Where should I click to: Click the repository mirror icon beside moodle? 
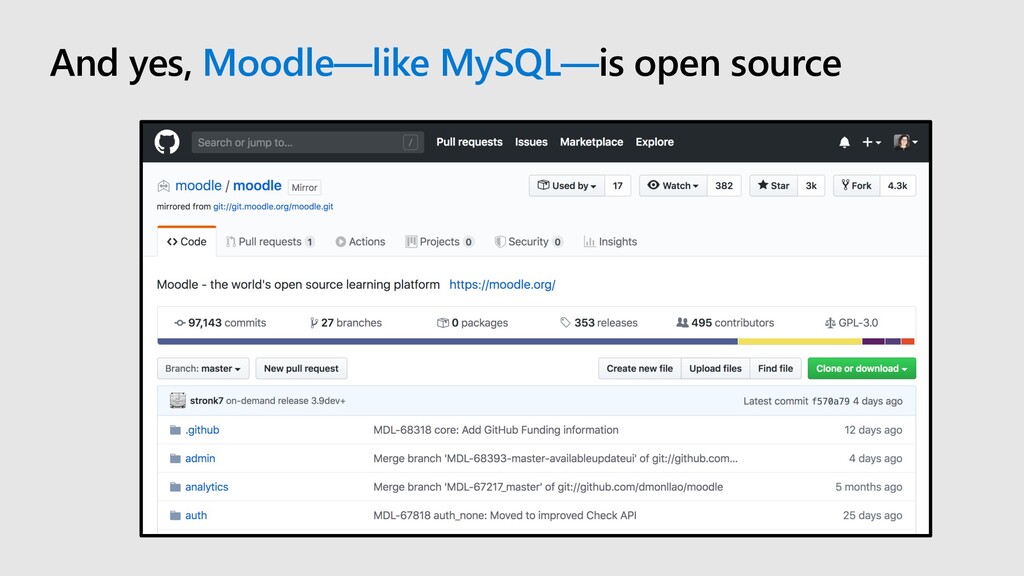pyautogui.click(x=163, y=186)
